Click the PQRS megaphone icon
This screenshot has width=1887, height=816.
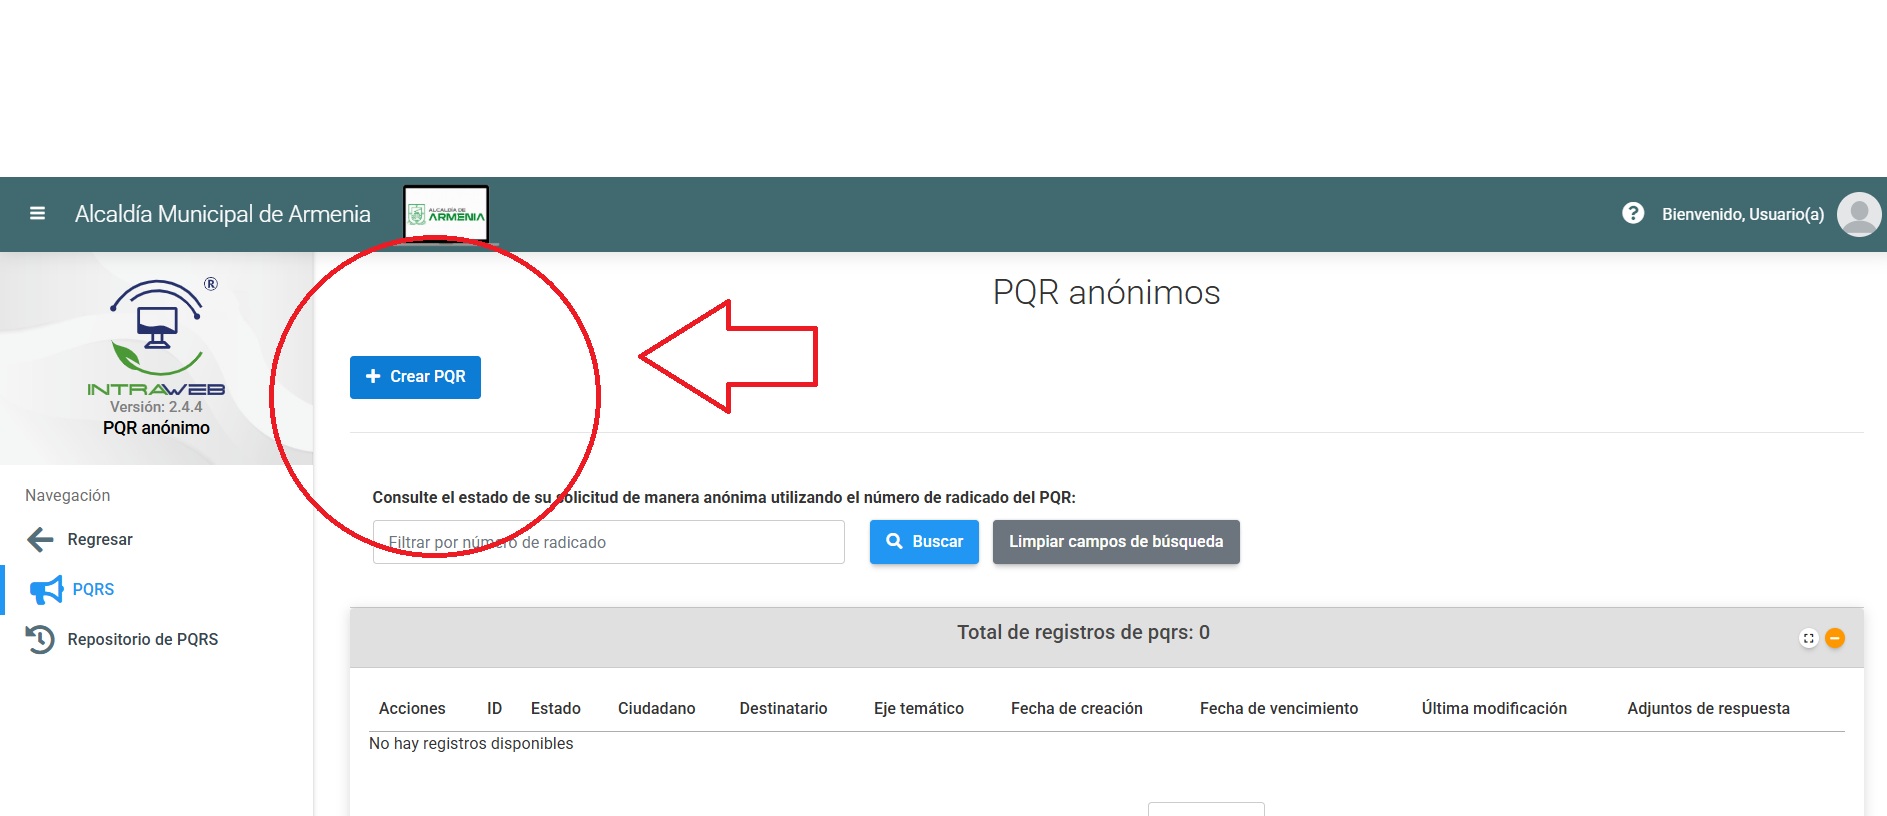click(x=46, y=590)
